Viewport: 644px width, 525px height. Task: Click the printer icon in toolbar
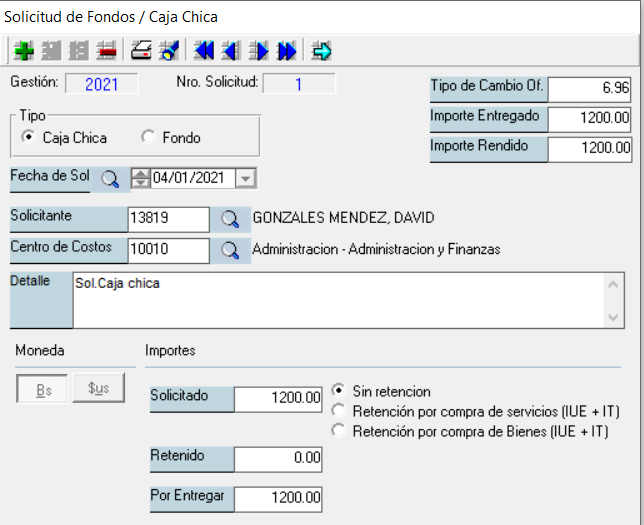pos(141,51)
